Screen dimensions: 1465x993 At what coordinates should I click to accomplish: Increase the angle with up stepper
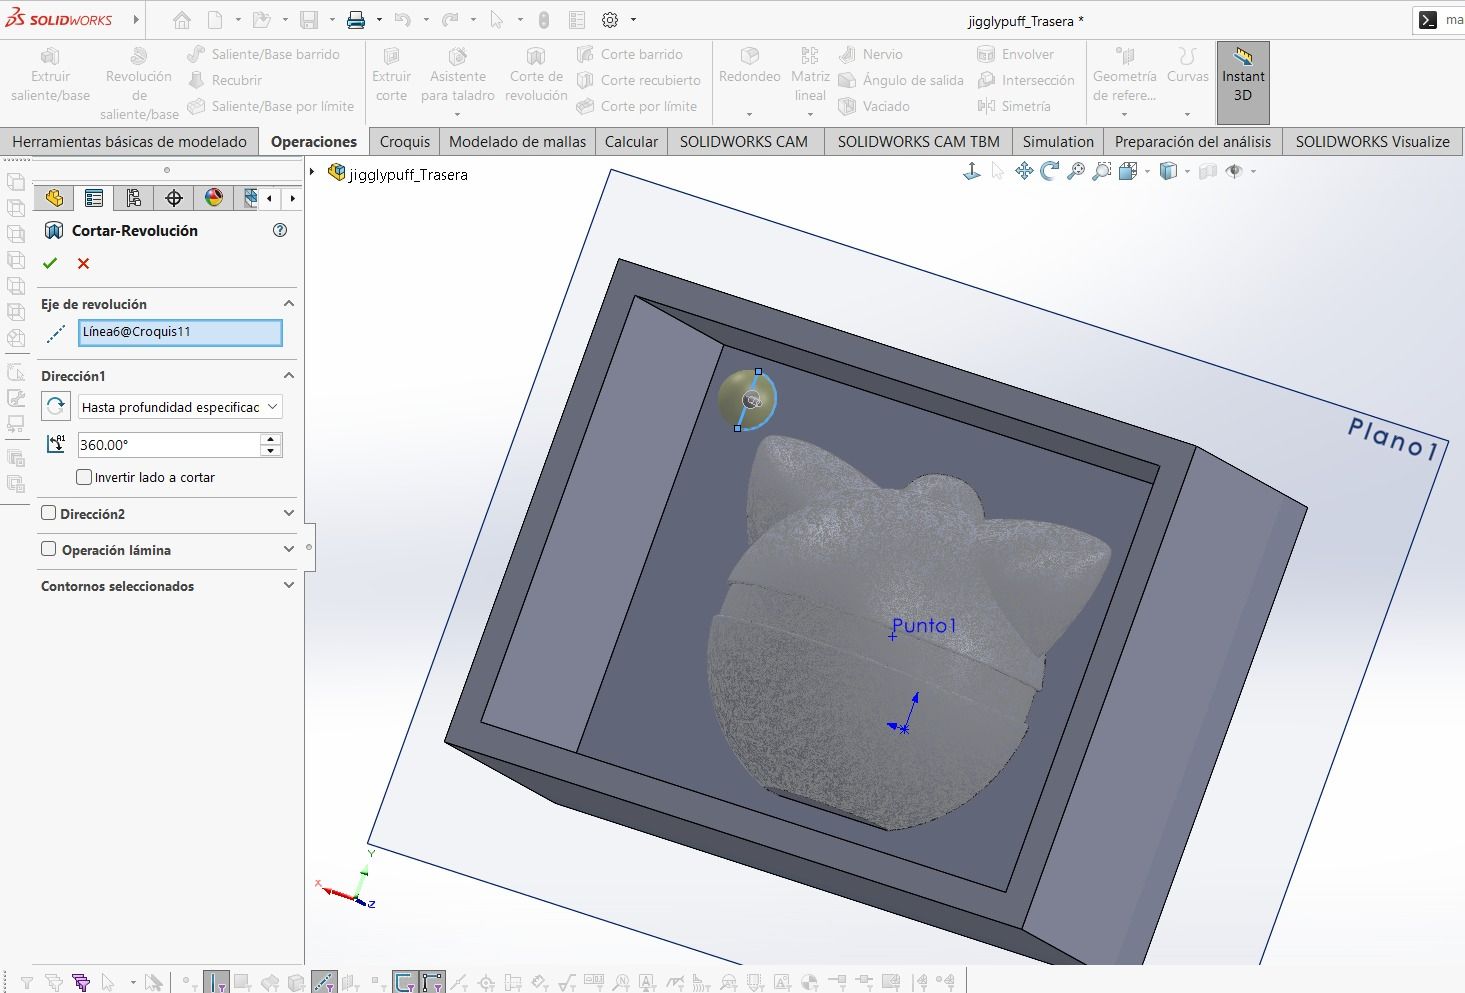270,439
